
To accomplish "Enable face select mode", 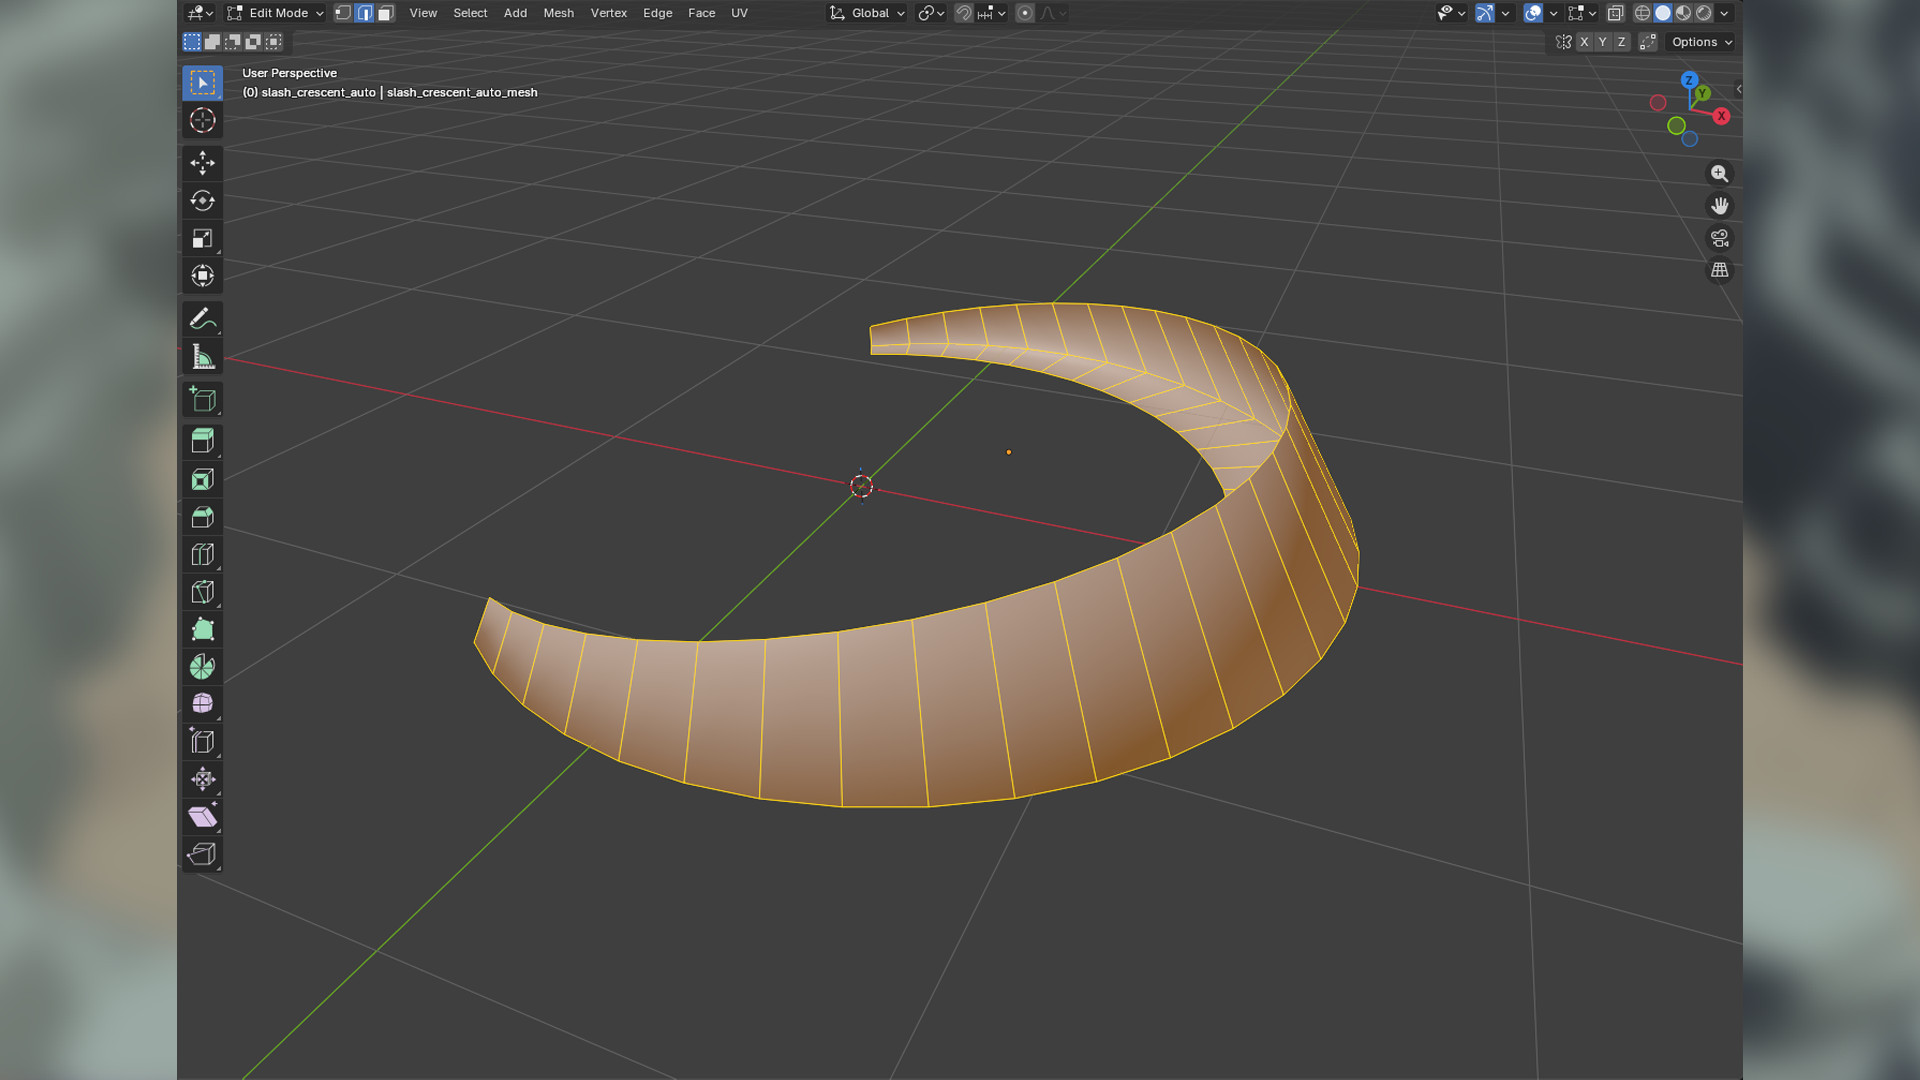I will pyautogui.click(x=386, y=13).
